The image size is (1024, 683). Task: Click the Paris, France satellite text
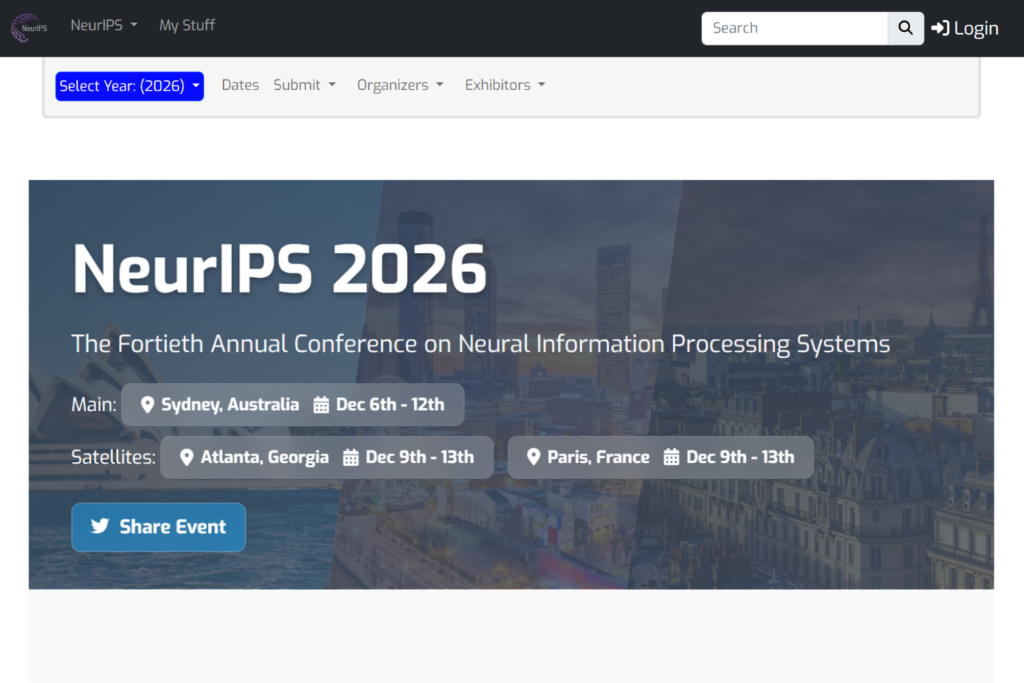[598, 457]
